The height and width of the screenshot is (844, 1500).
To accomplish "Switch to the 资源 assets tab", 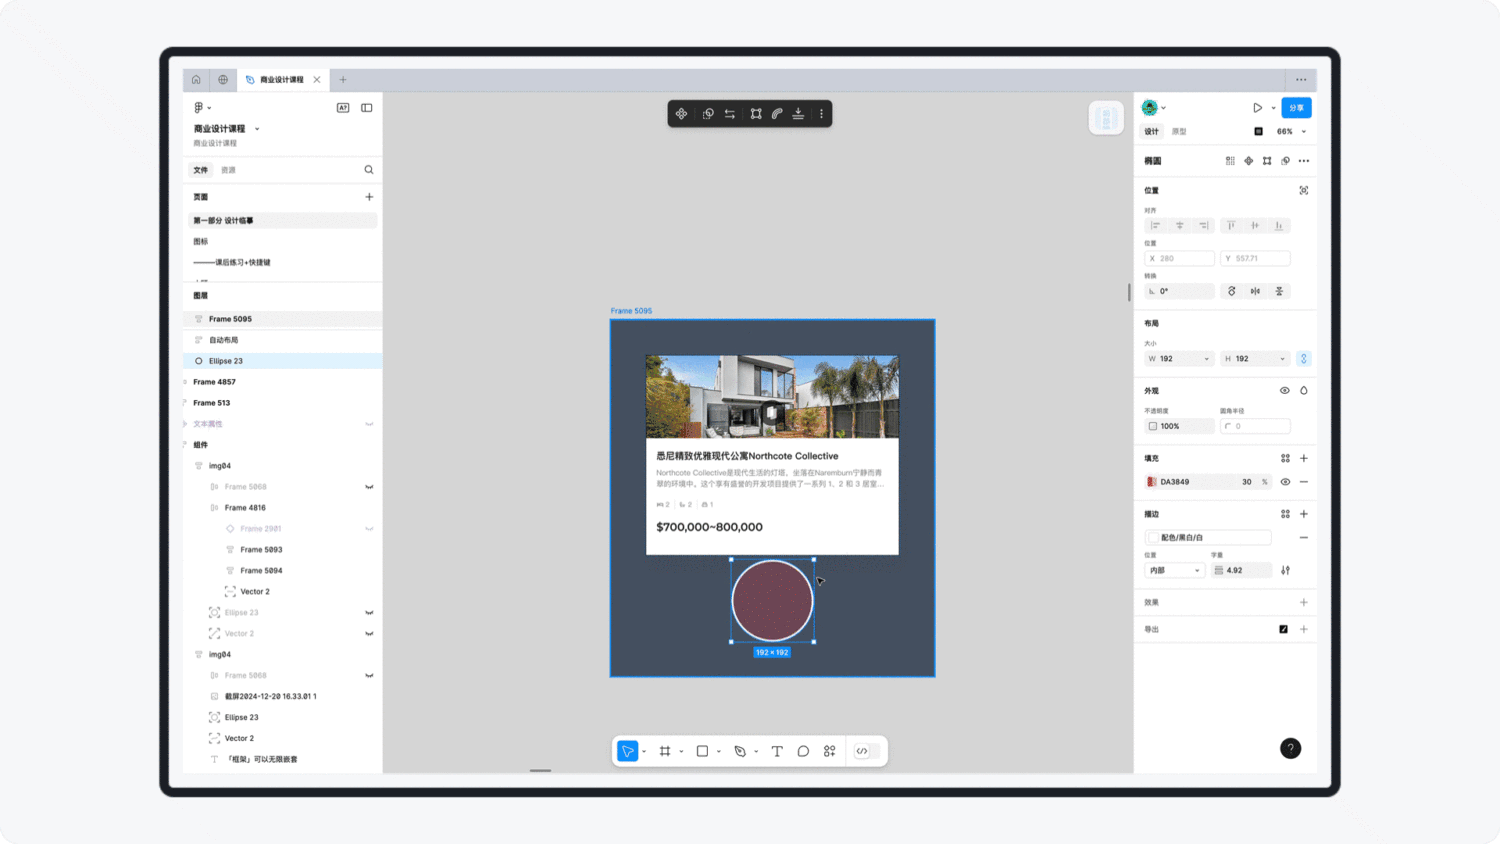I will [228, 170].
